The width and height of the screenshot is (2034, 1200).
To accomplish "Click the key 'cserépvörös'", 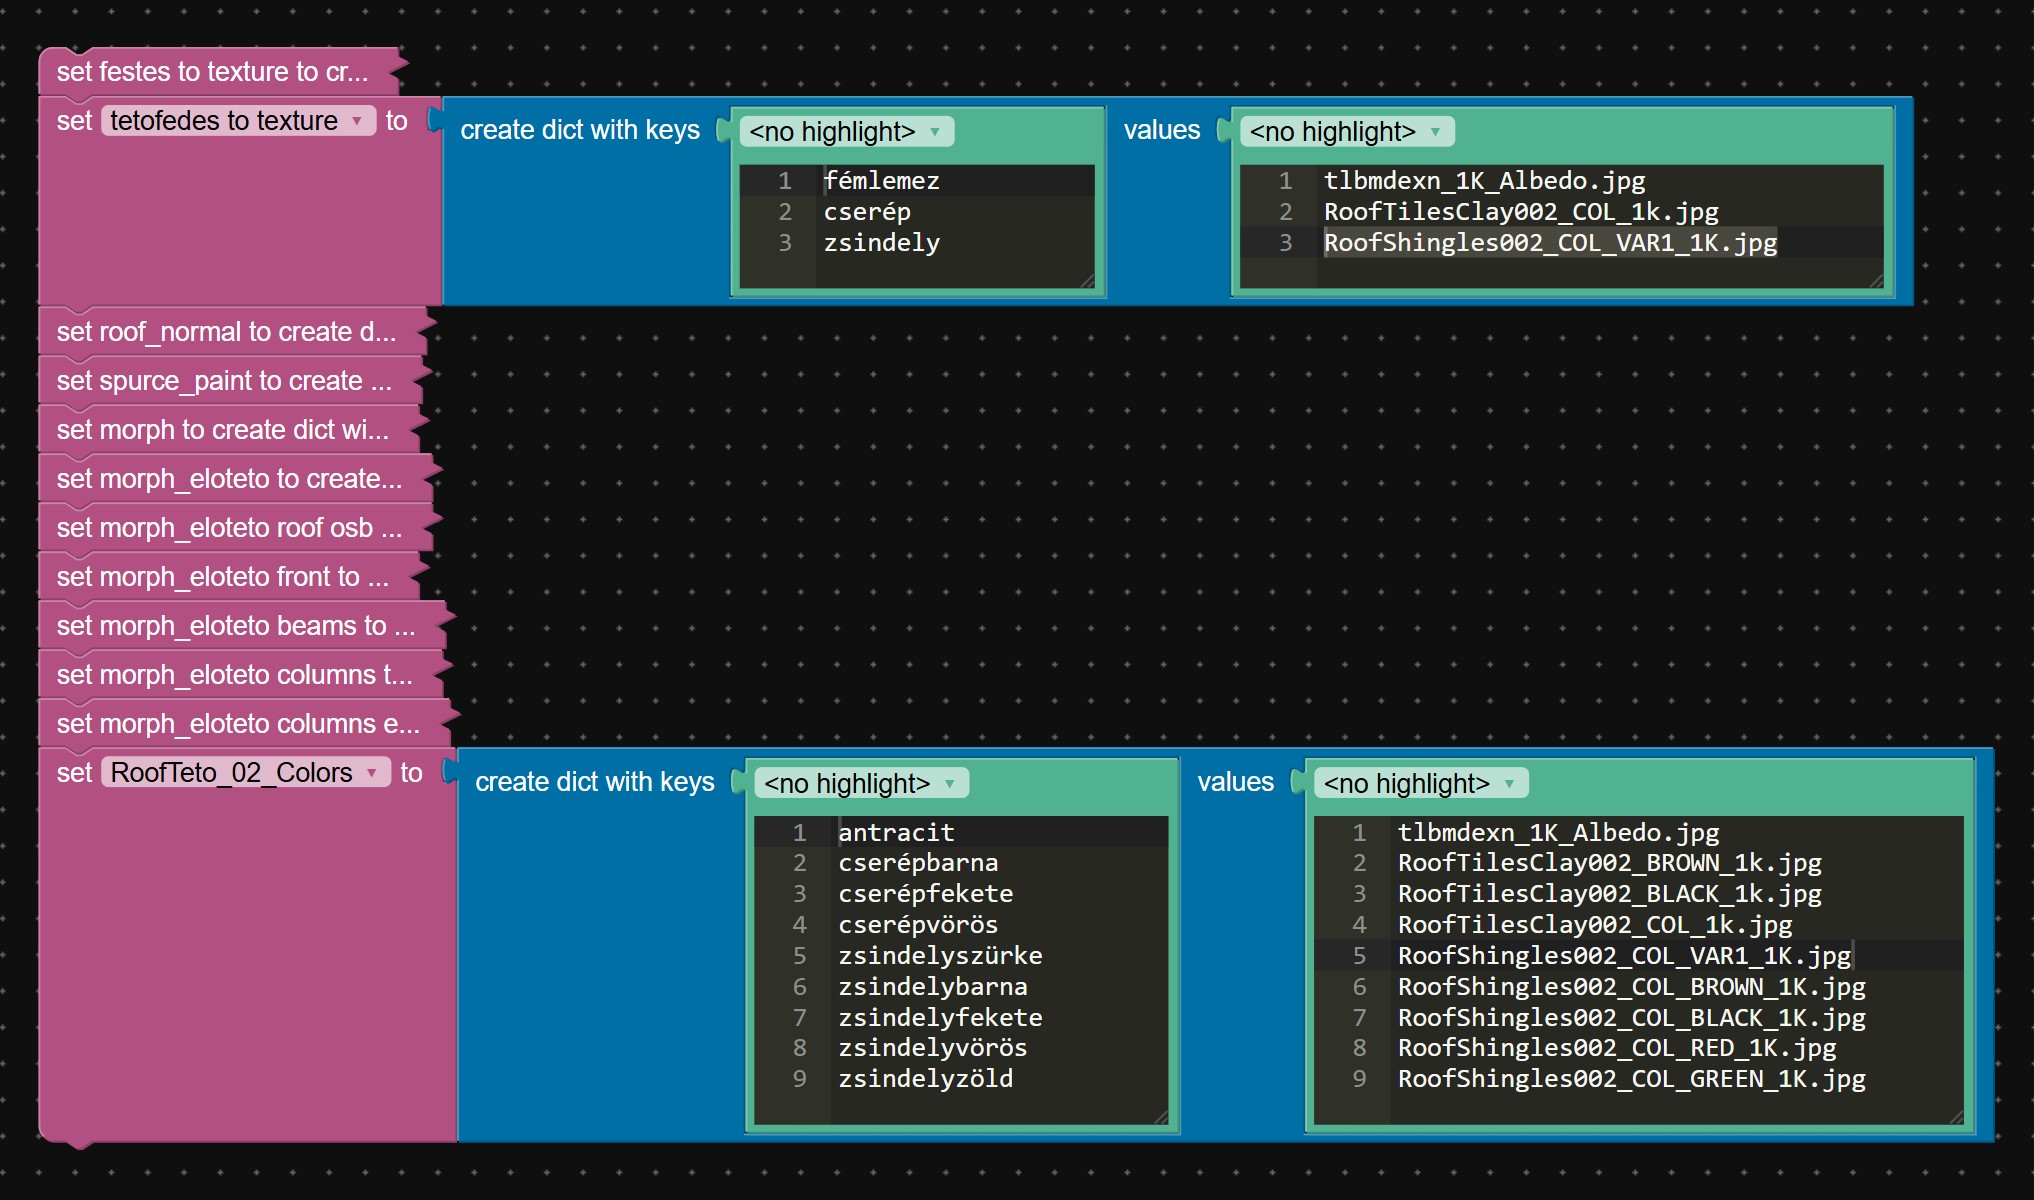I will tap(918, 925).
